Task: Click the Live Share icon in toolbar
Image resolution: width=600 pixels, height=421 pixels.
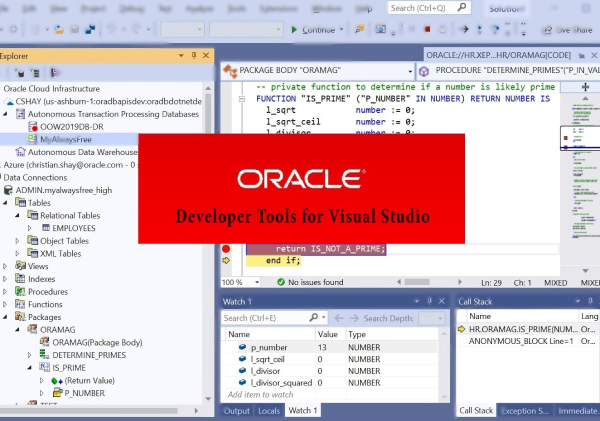Action: (x=548, y=30)
